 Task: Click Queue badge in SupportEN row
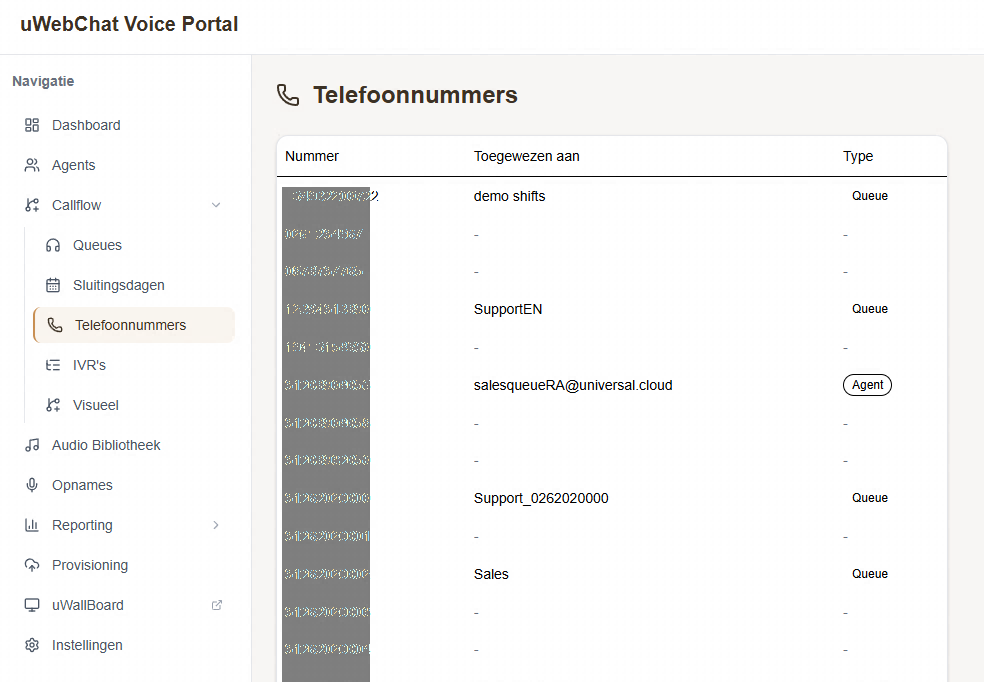(870, 309)
